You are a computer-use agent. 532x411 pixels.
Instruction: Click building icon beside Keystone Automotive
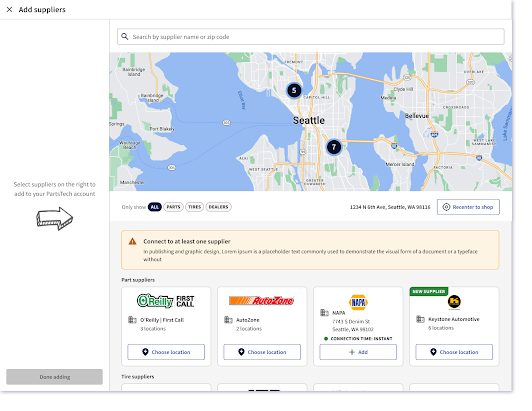[420, 319]
